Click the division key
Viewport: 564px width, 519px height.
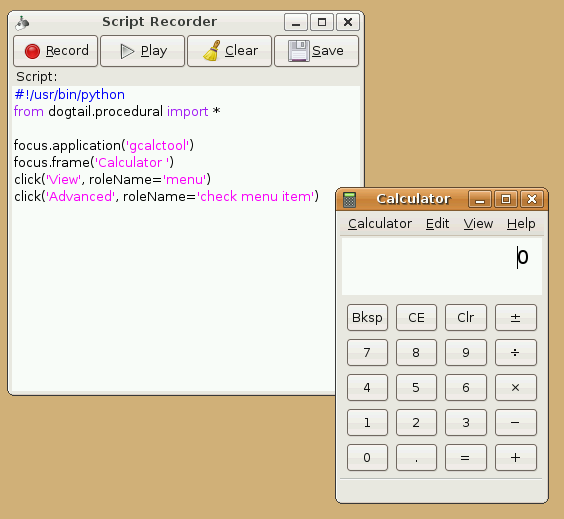point(515,352)
